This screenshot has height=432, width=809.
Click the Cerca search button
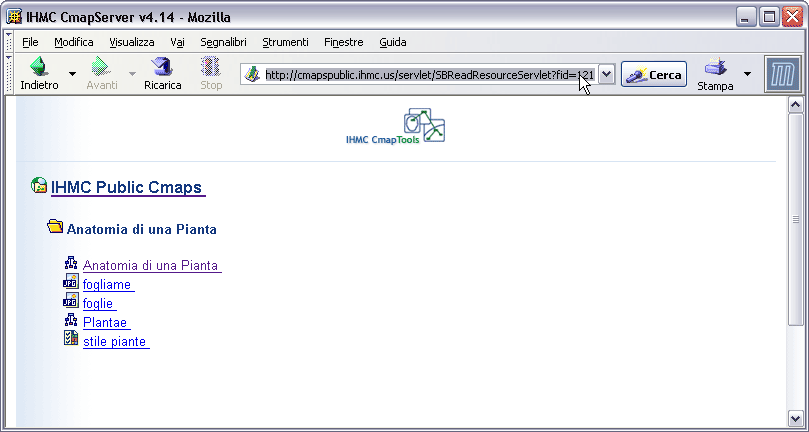click(654, 75)
